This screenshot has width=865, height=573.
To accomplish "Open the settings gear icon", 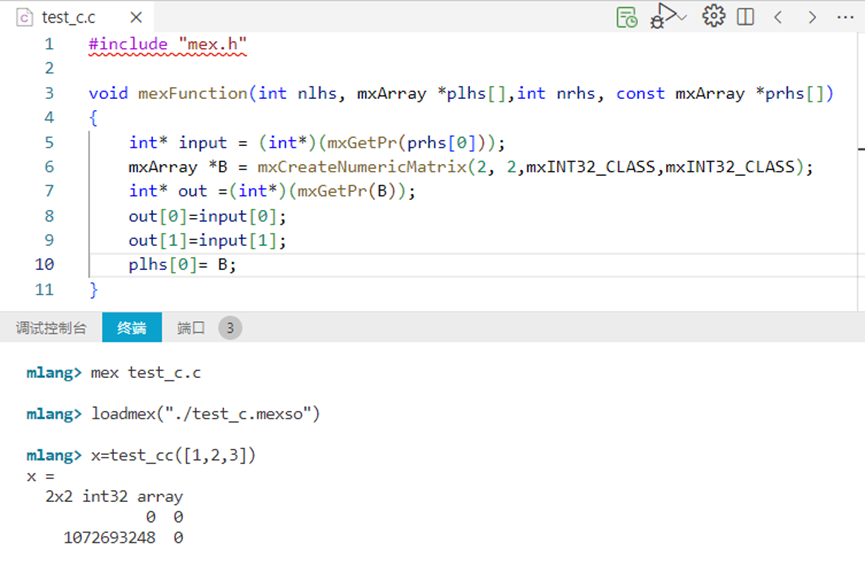I will 713,16.
